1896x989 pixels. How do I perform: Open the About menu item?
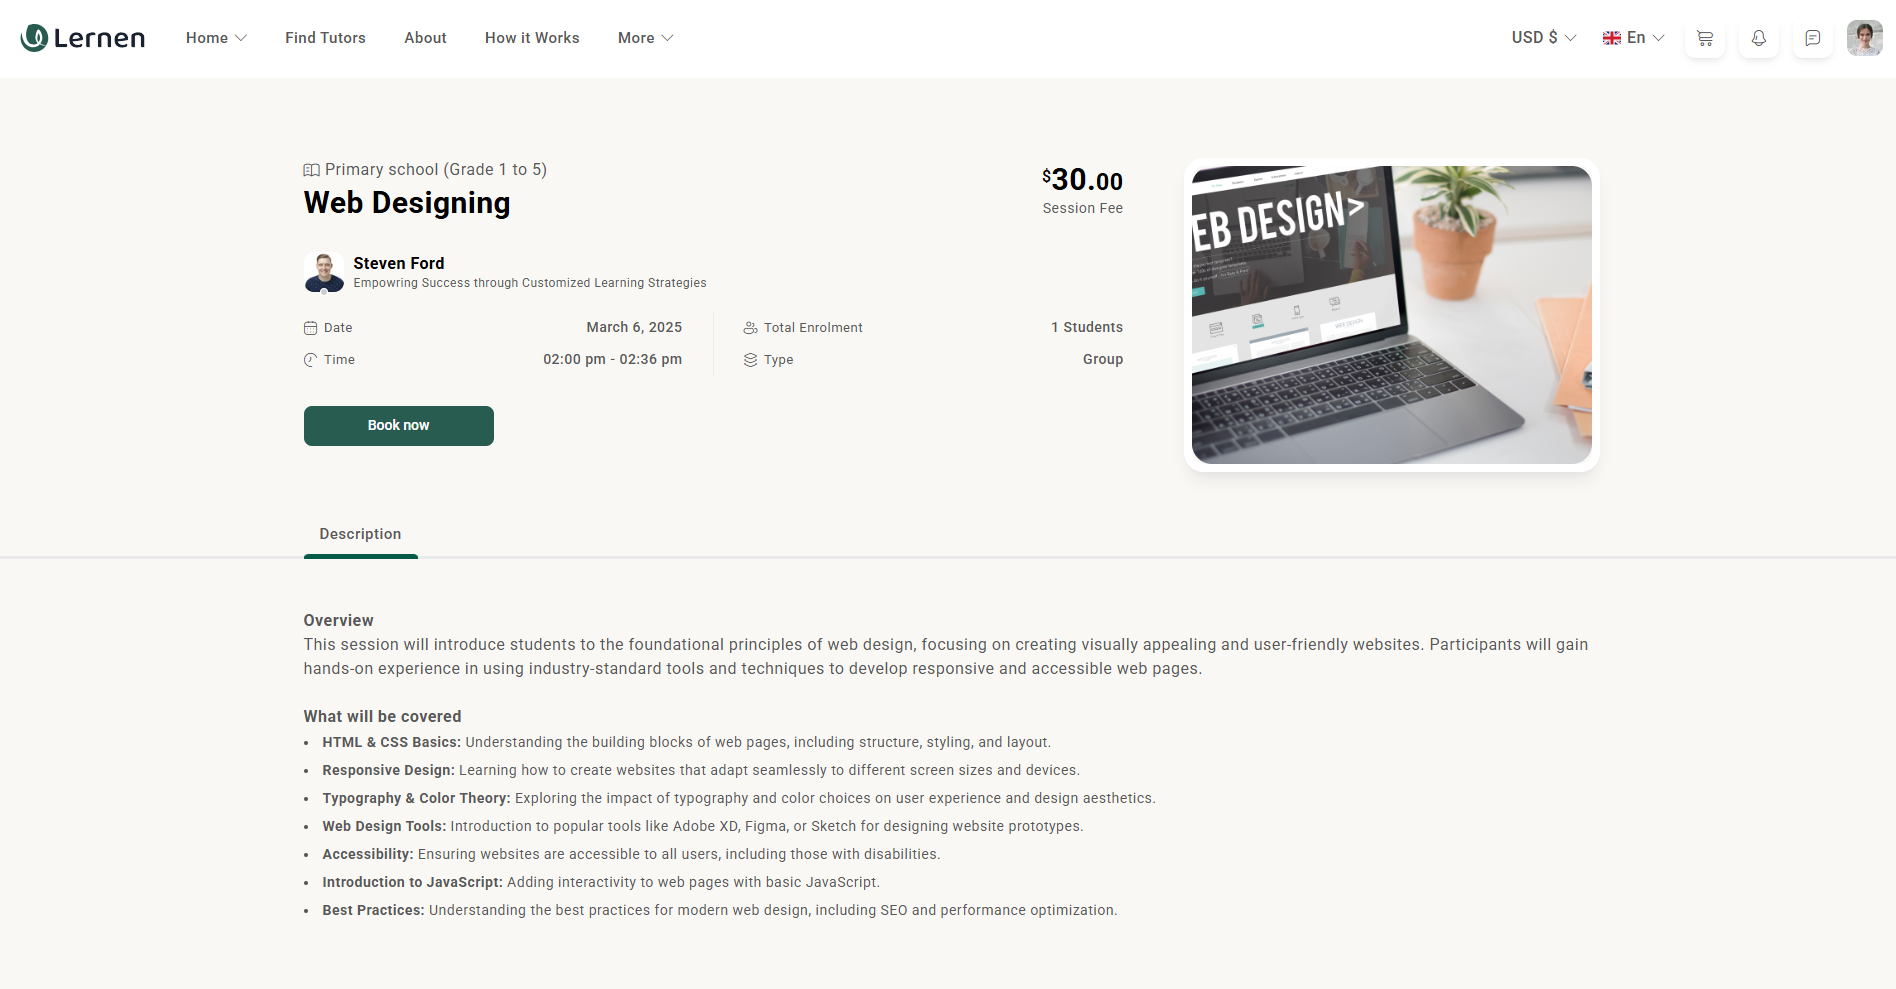[425, 38]
